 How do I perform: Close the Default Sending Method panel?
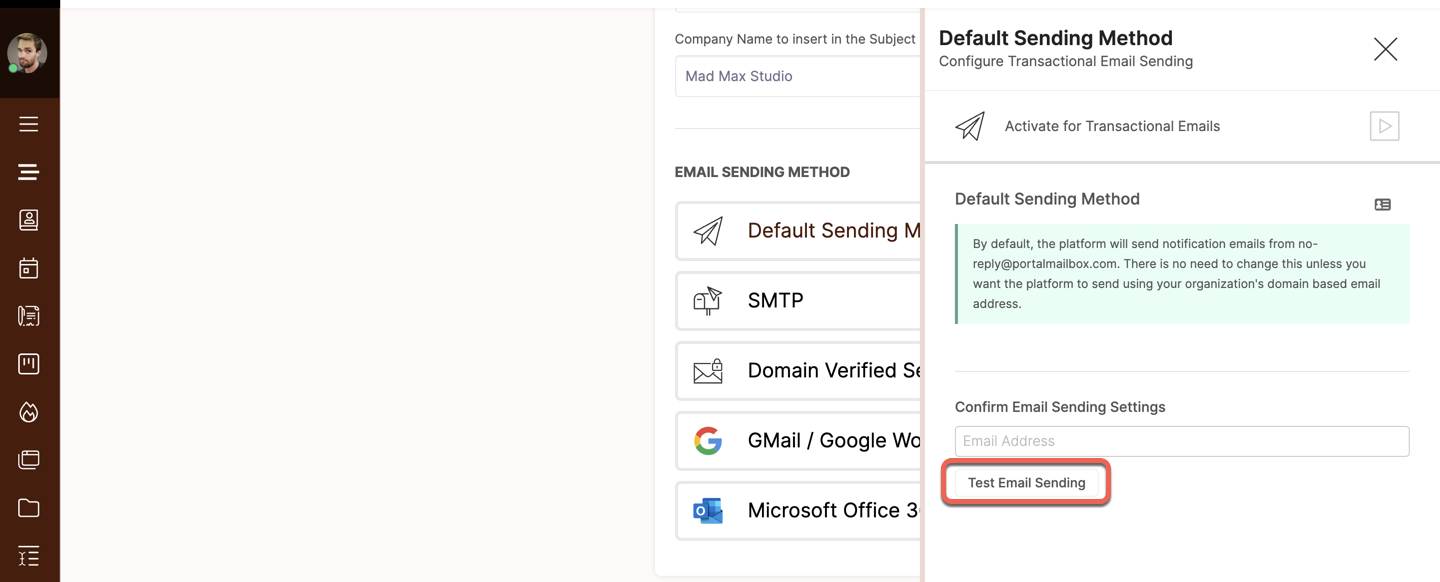pos(1385,49)
